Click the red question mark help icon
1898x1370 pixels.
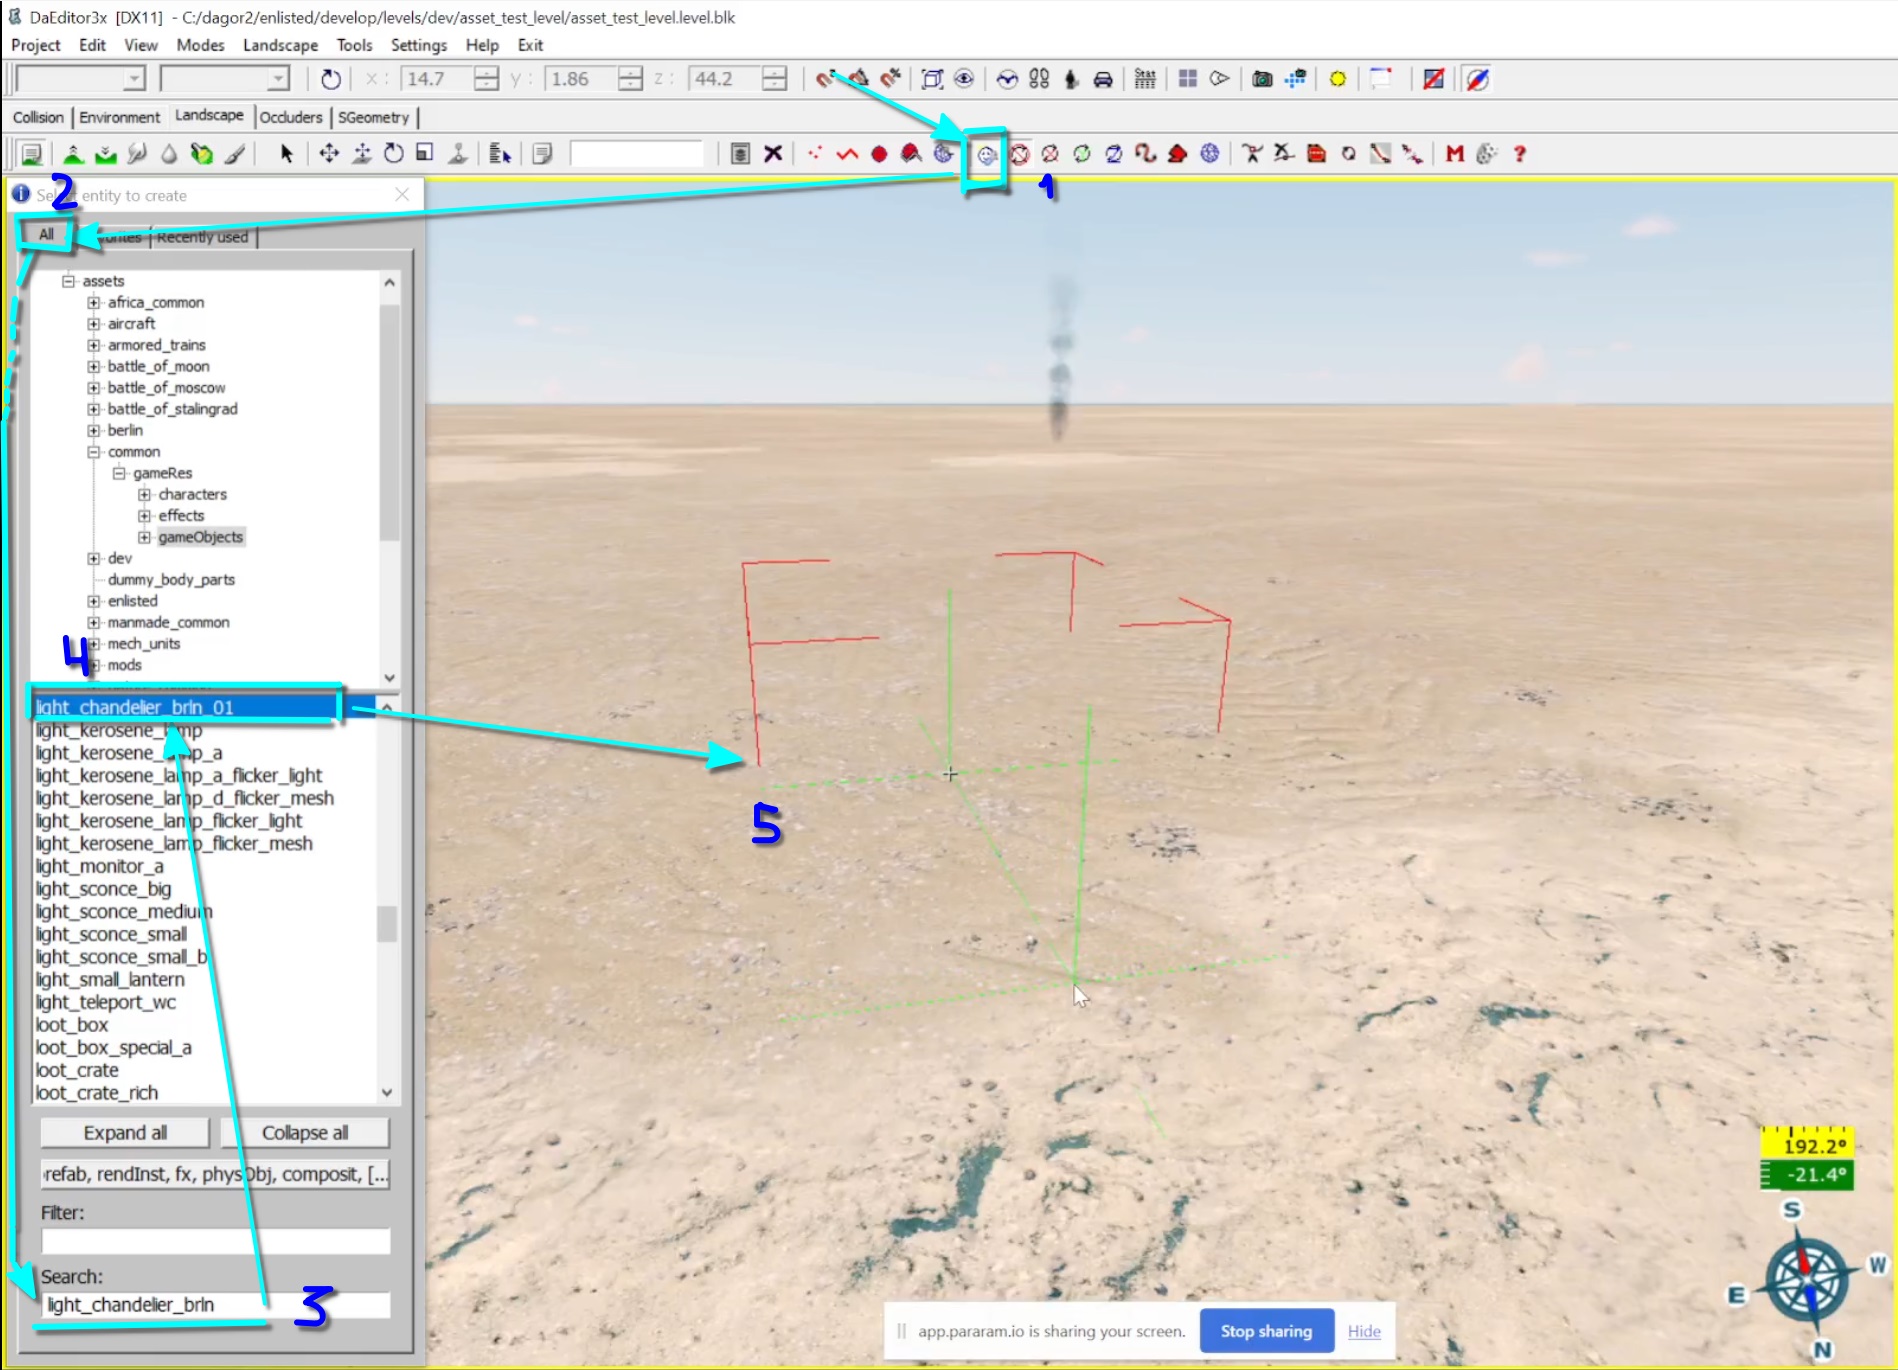(x=1519, y=154)
